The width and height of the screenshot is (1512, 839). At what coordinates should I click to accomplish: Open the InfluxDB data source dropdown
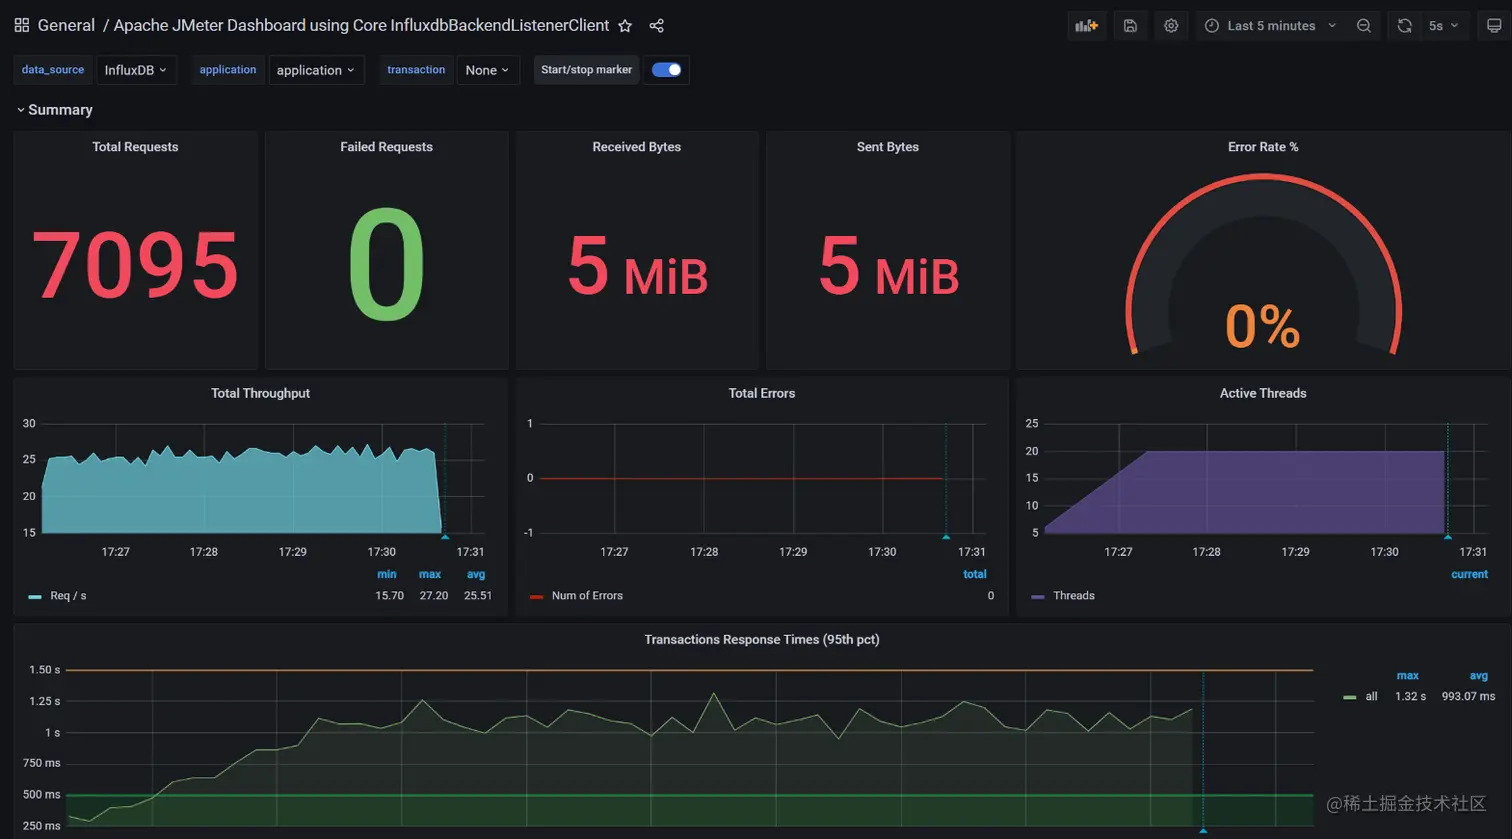point(136,70)
